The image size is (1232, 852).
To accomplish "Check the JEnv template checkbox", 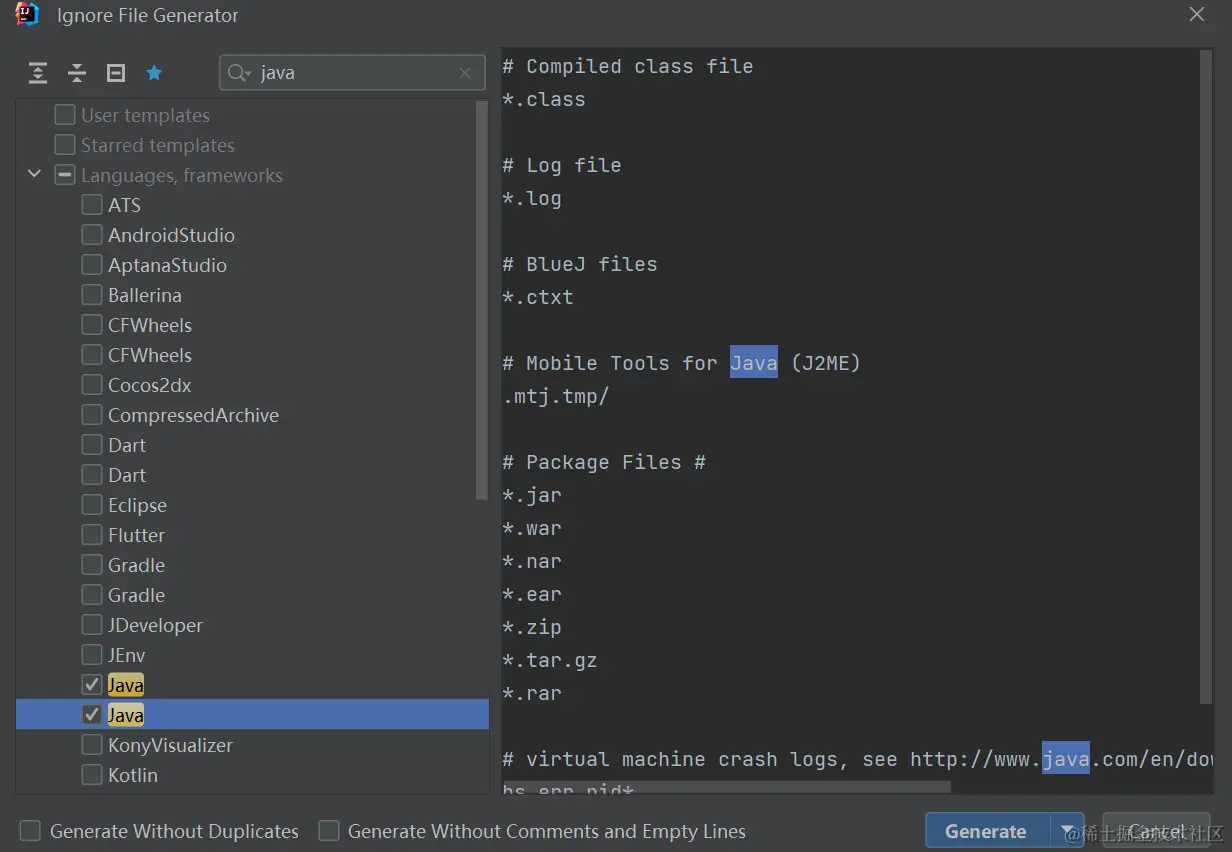I will (92, 655).
